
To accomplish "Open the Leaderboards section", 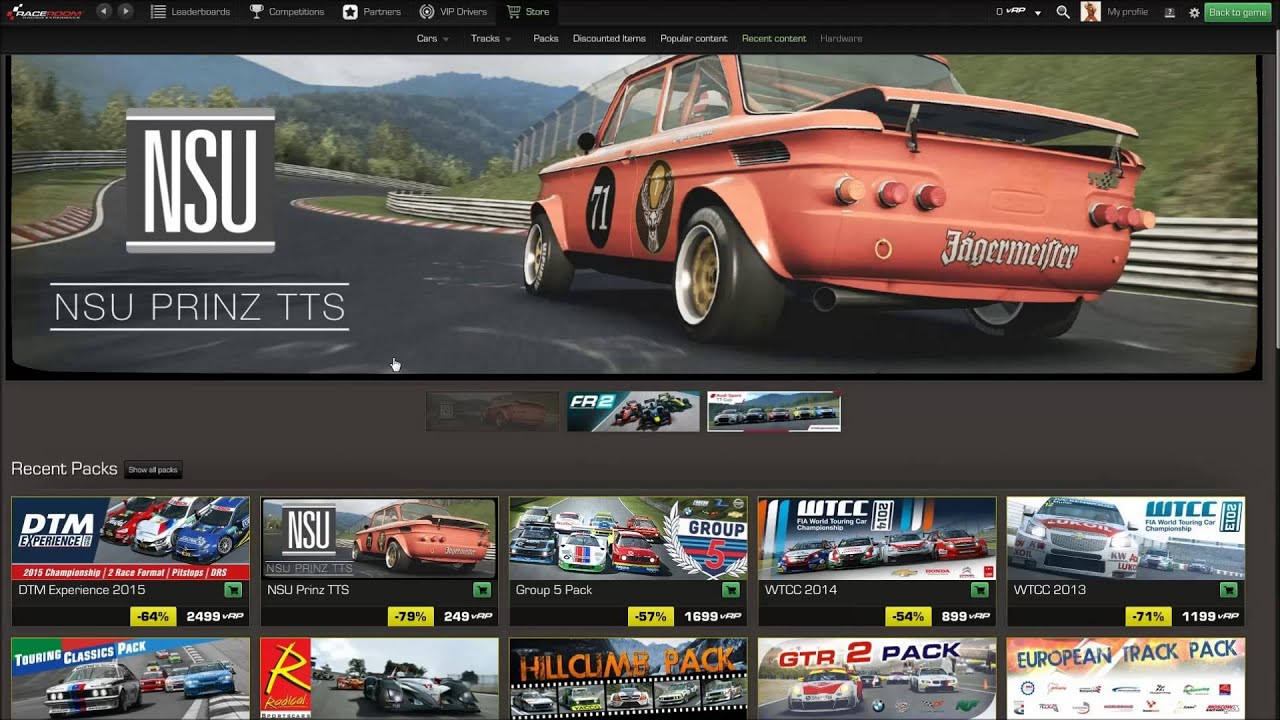I will pos(190,12).
